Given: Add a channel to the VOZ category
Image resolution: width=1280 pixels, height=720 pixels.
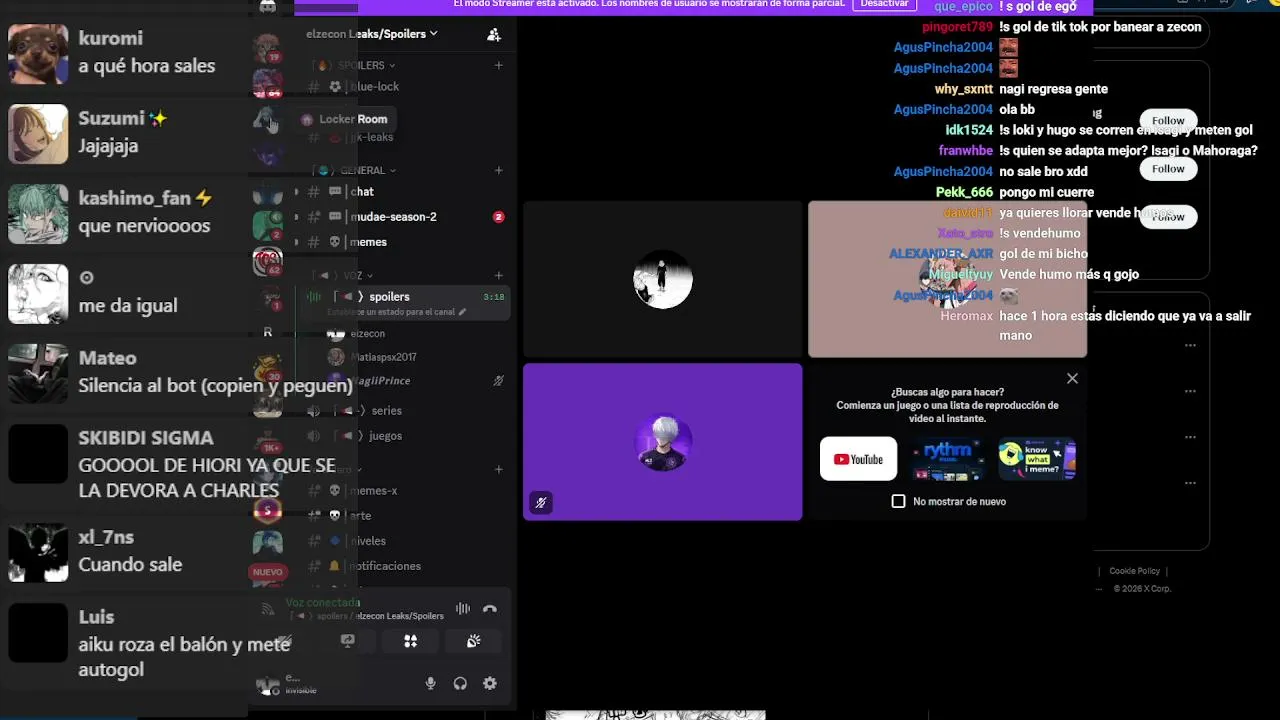Looking at the screenshot, I should (499, 275).
